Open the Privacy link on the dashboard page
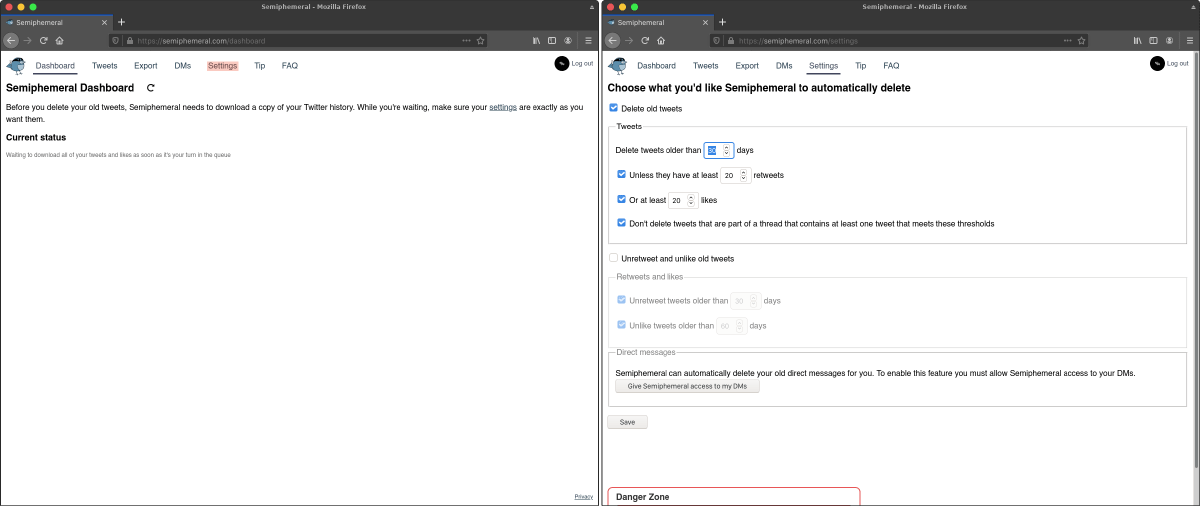1200x506 pixels. click(584, 496)
